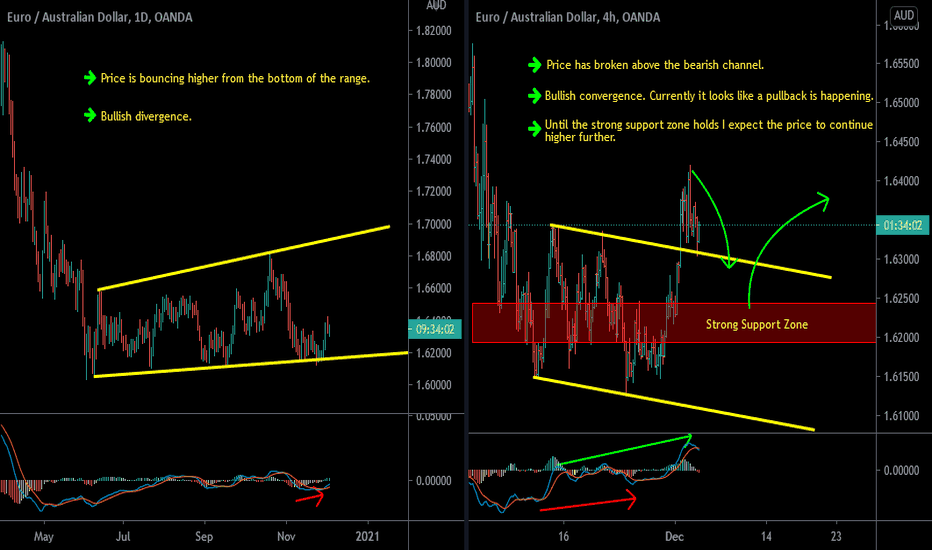Click the 14 date label on 4h axis
Screen dimensions: 932x550
point(767,536)
